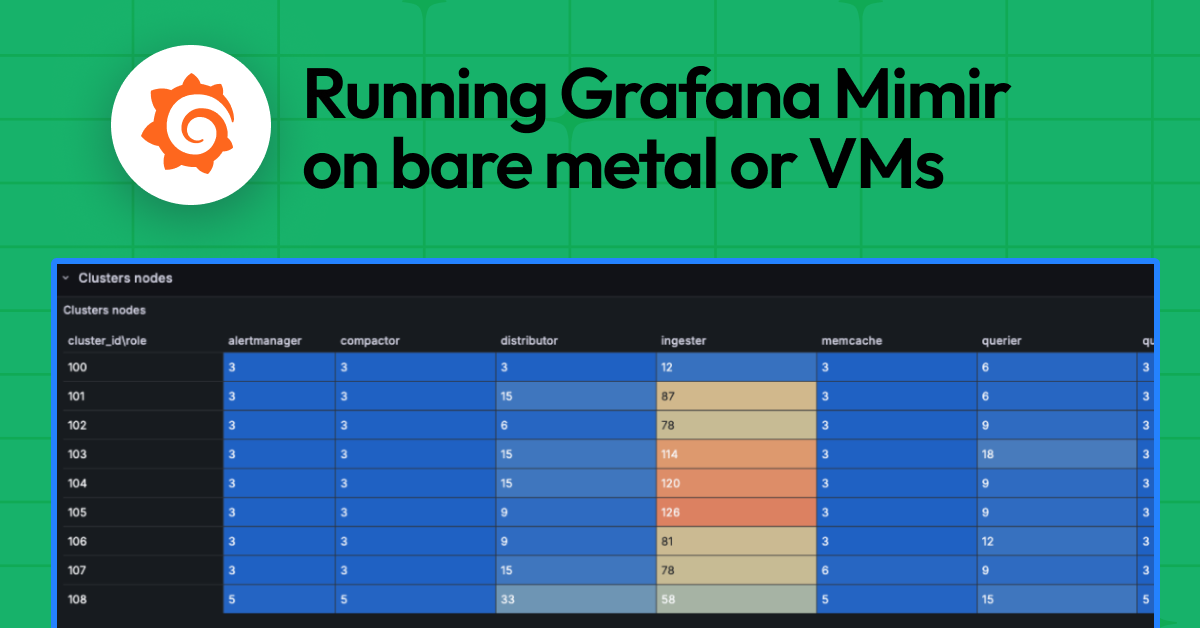Select cluster id 105 row label

[78, 512]
